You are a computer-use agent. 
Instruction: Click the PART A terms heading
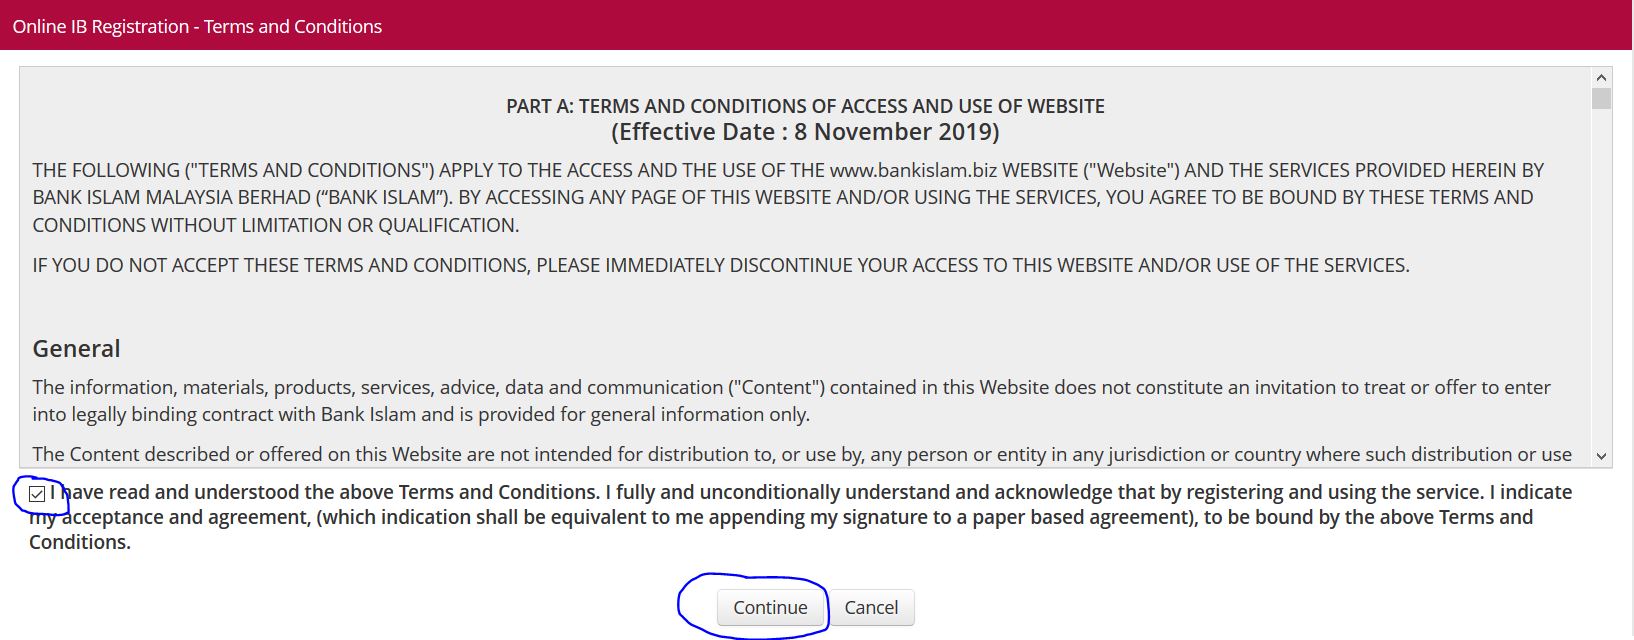click(805, 106)
